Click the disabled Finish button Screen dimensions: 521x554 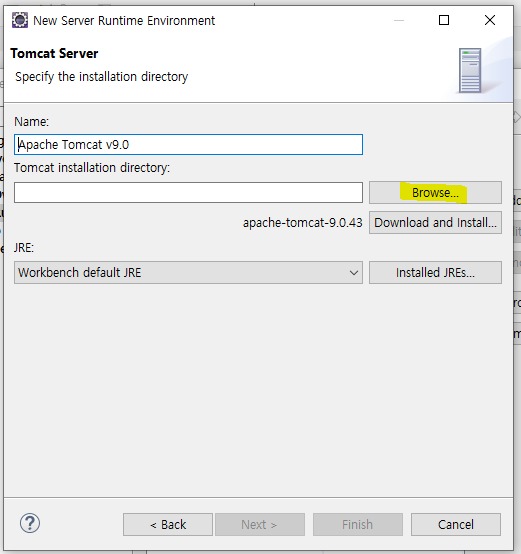pos(357,525)
